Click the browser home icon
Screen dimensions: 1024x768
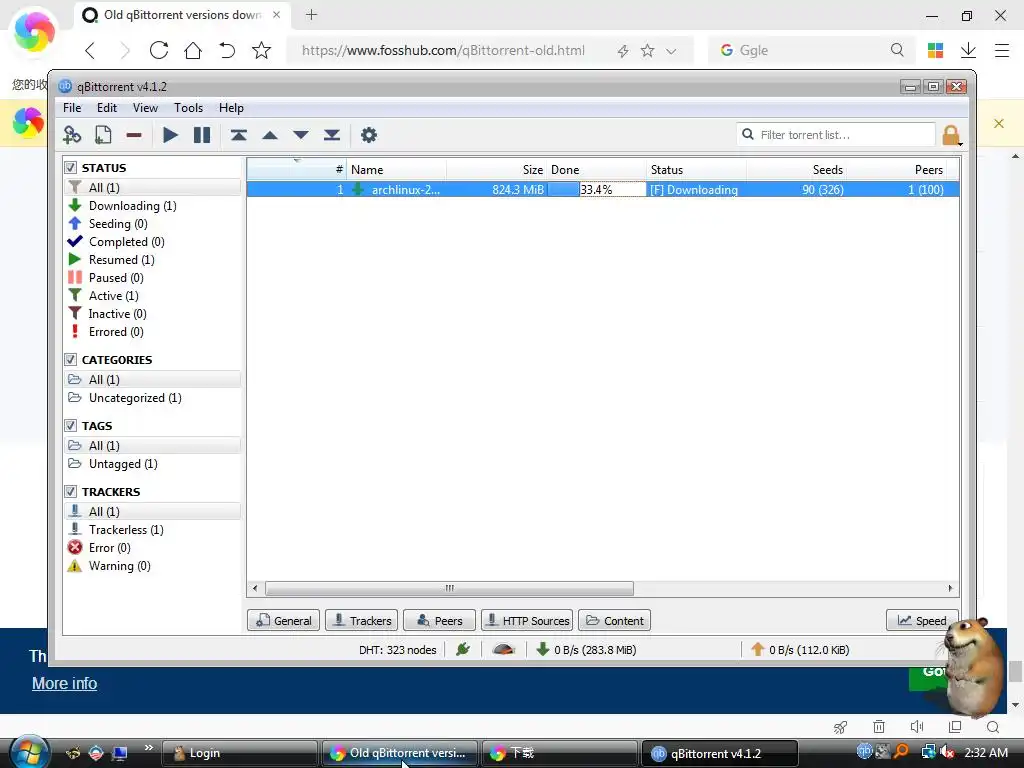[x=193, y=50]
